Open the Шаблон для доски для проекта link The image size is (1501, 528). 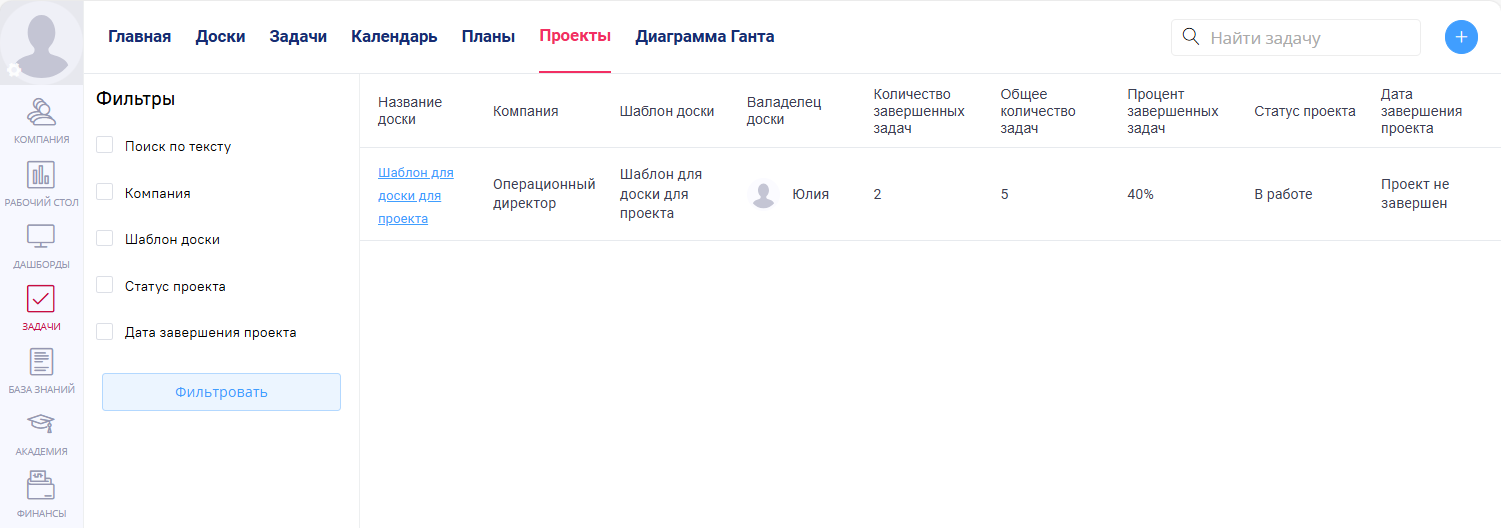coord(416,195)
